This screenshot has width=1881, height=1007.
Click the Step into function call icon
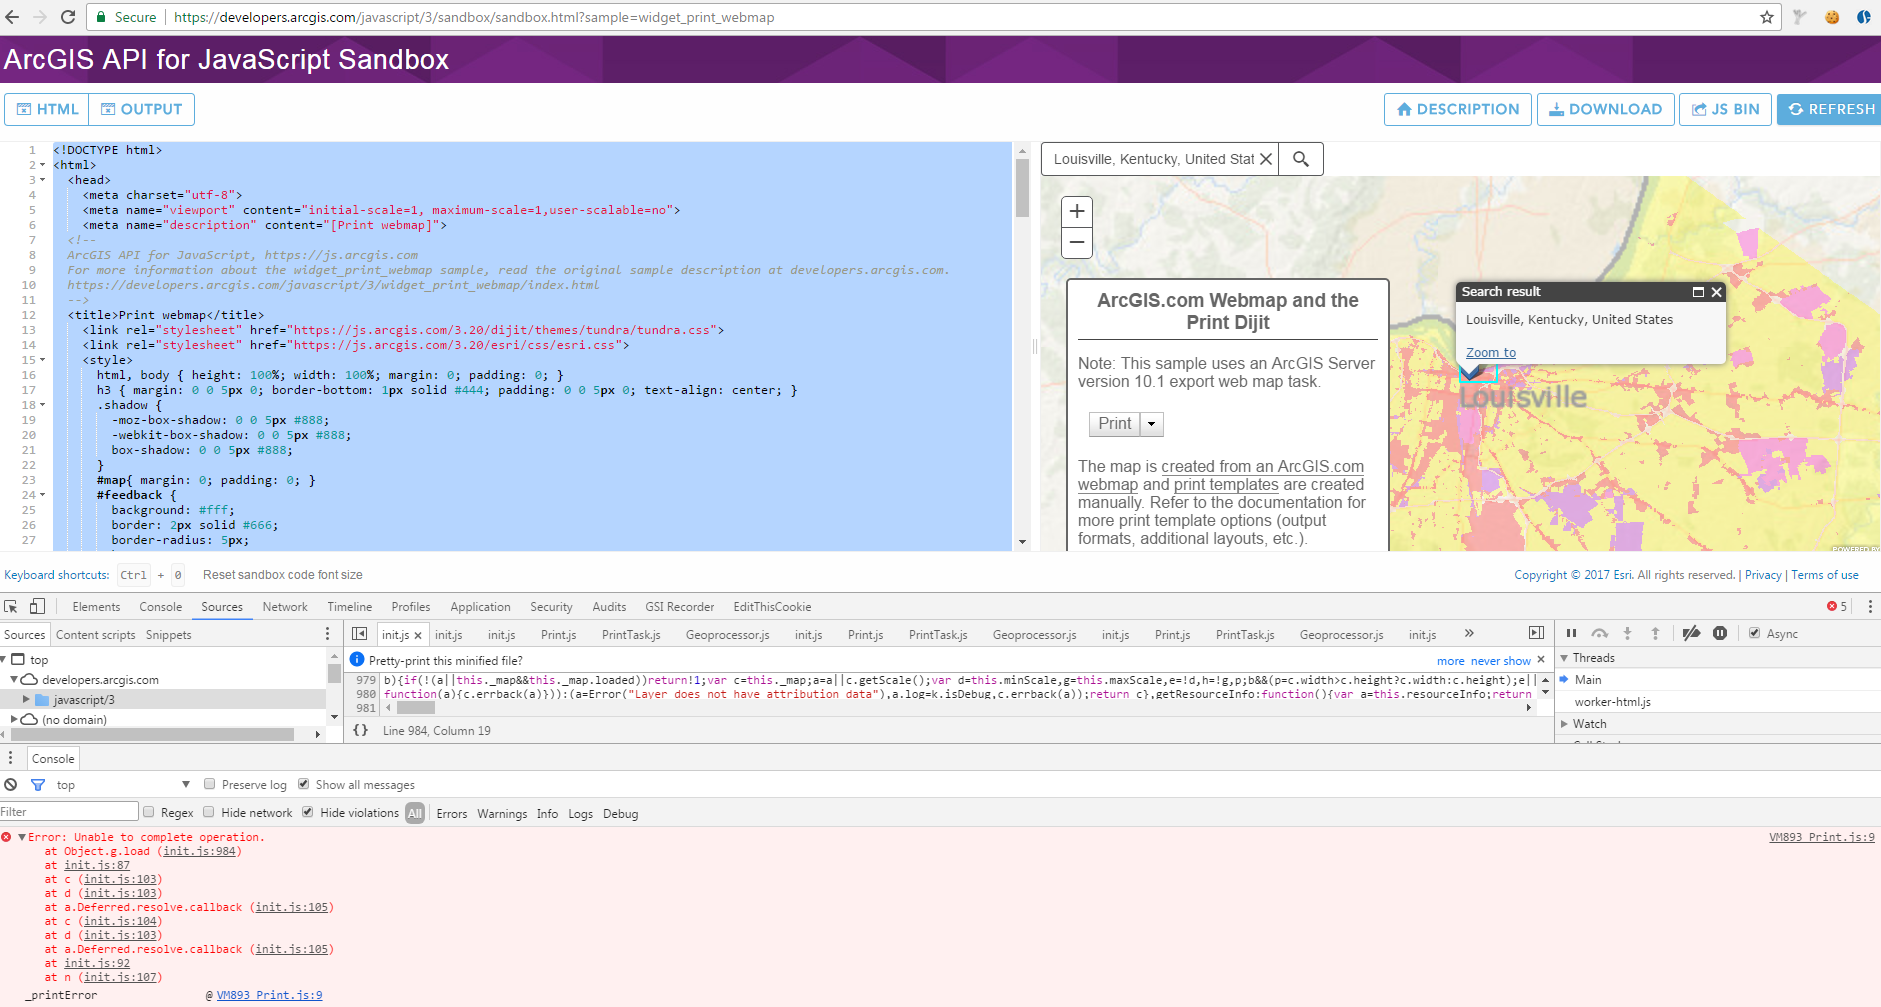pyautogui.click(x=1627, y=633)
